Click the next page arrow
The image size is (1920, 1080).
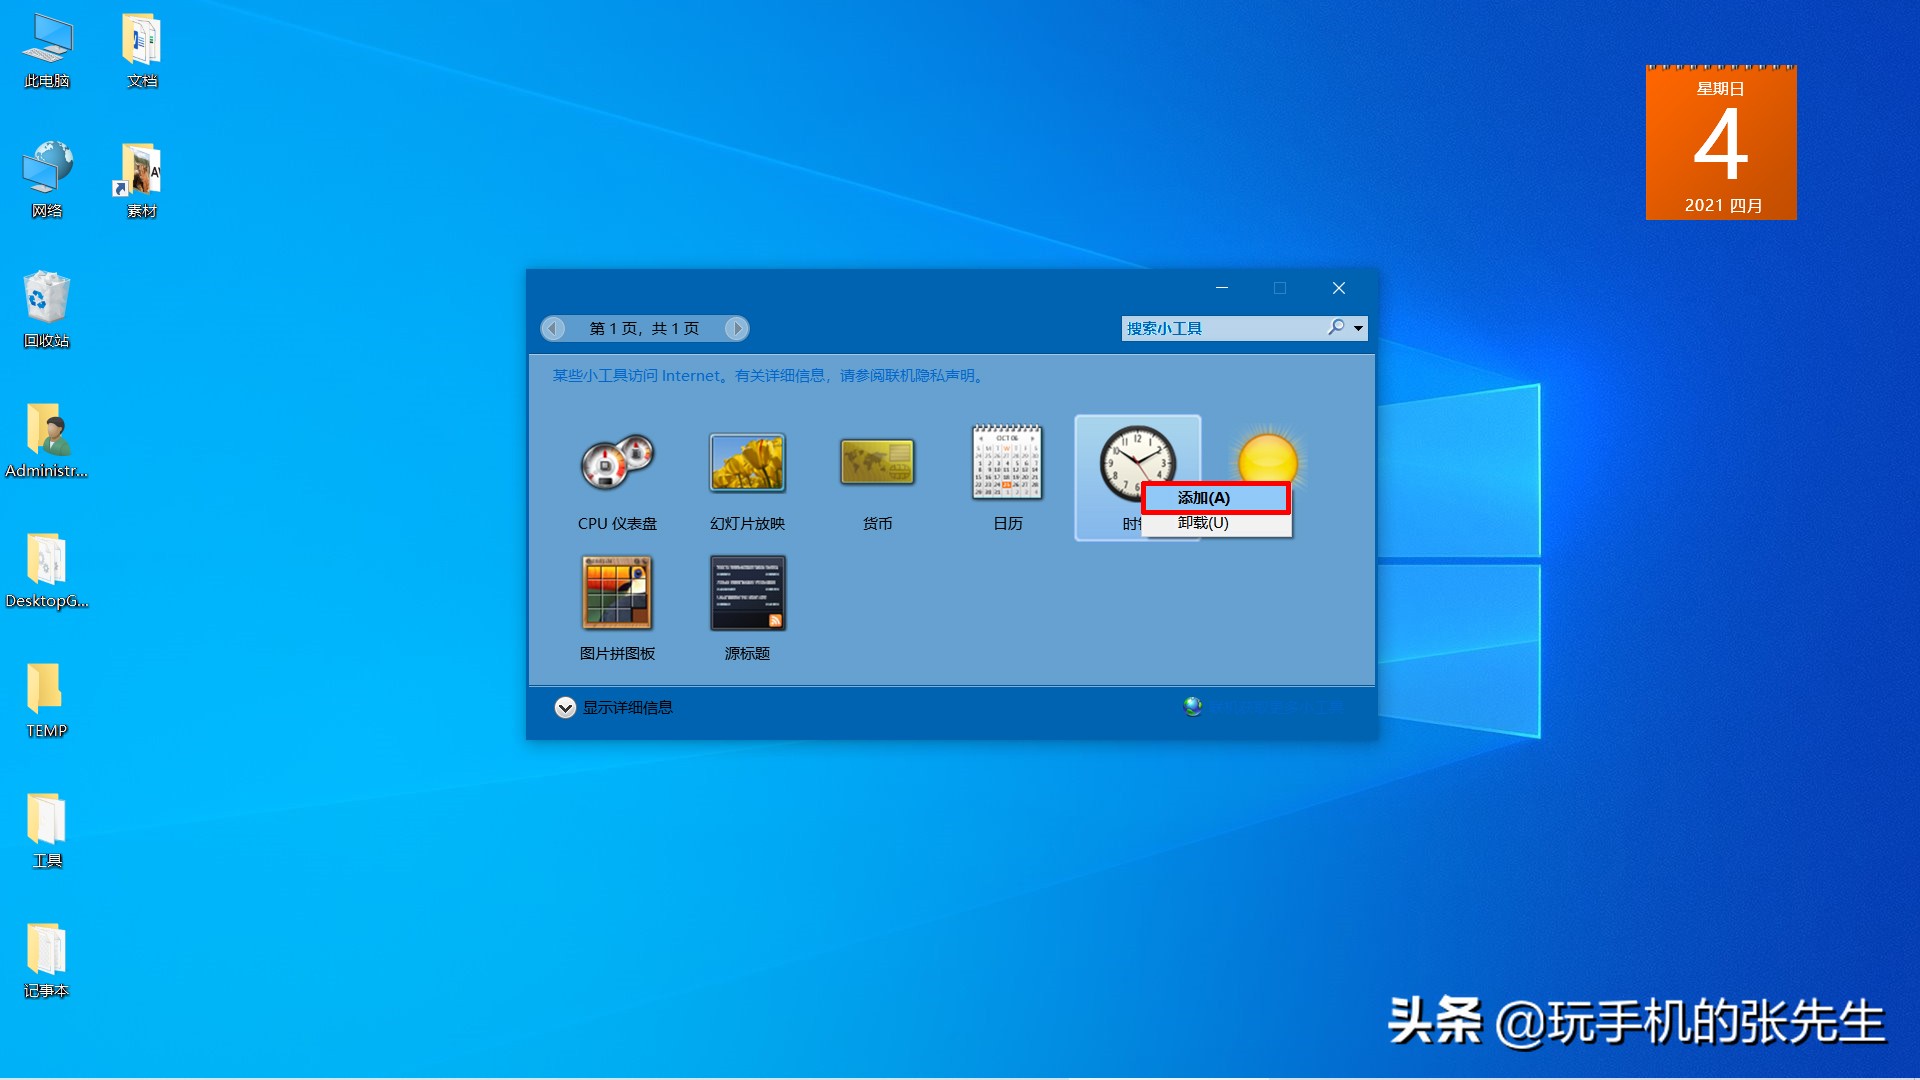(x=736, y=328)
